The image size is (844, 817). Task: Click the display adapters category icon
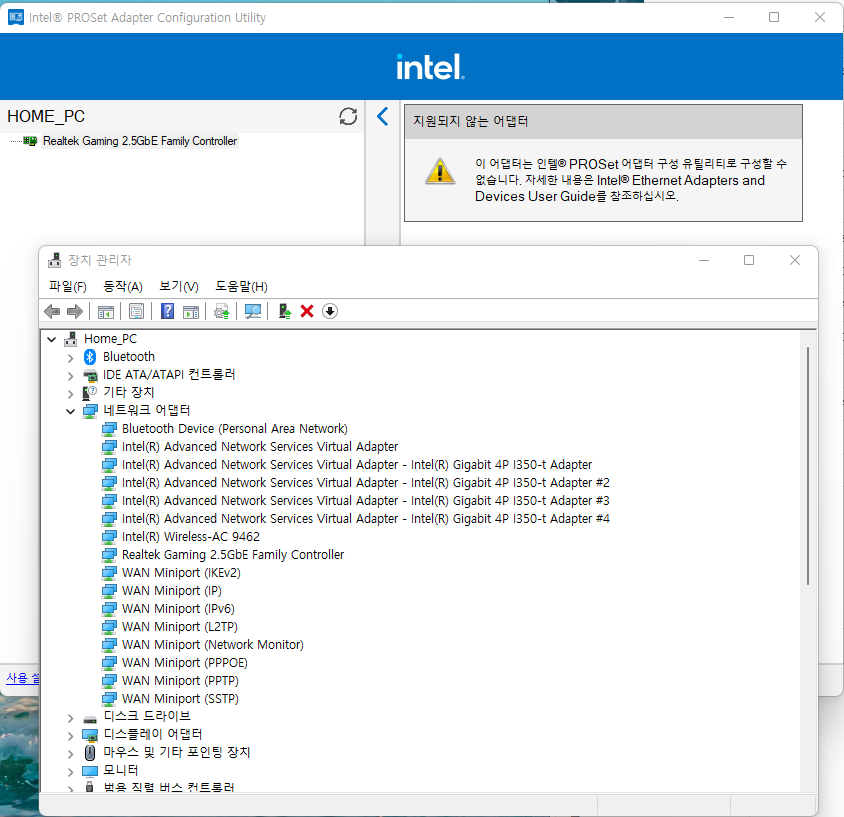click(90, 735)
